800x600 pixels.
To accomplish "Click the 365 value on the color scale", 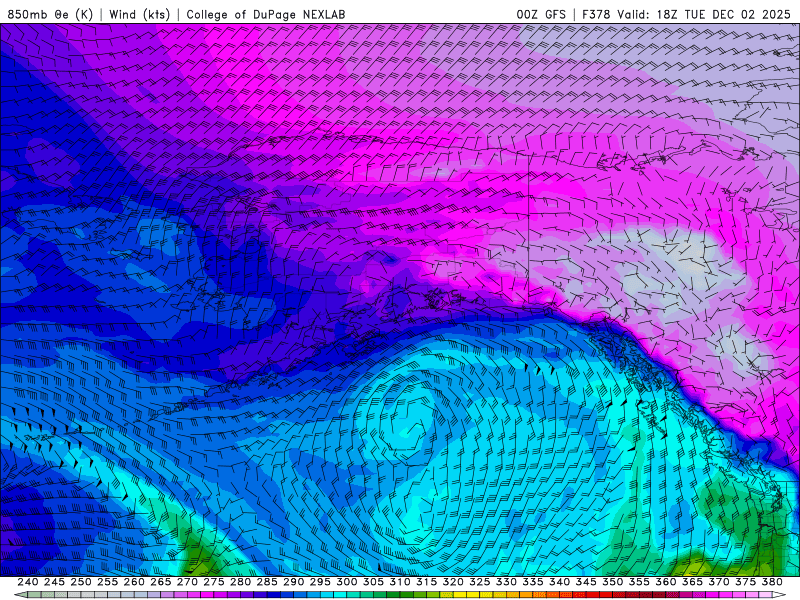I will pyautogui.click(x=692, y=582).
